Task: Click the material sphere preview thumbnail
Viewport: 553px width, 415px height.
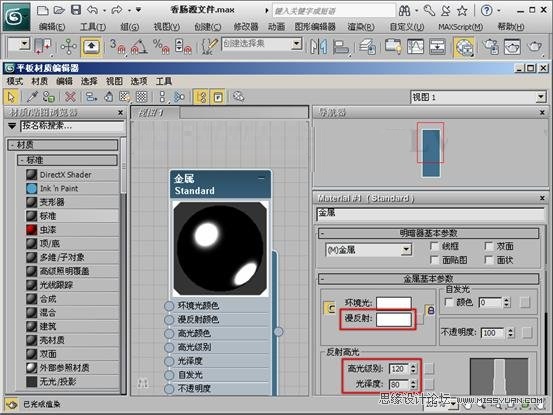Action: coord(220,249)
